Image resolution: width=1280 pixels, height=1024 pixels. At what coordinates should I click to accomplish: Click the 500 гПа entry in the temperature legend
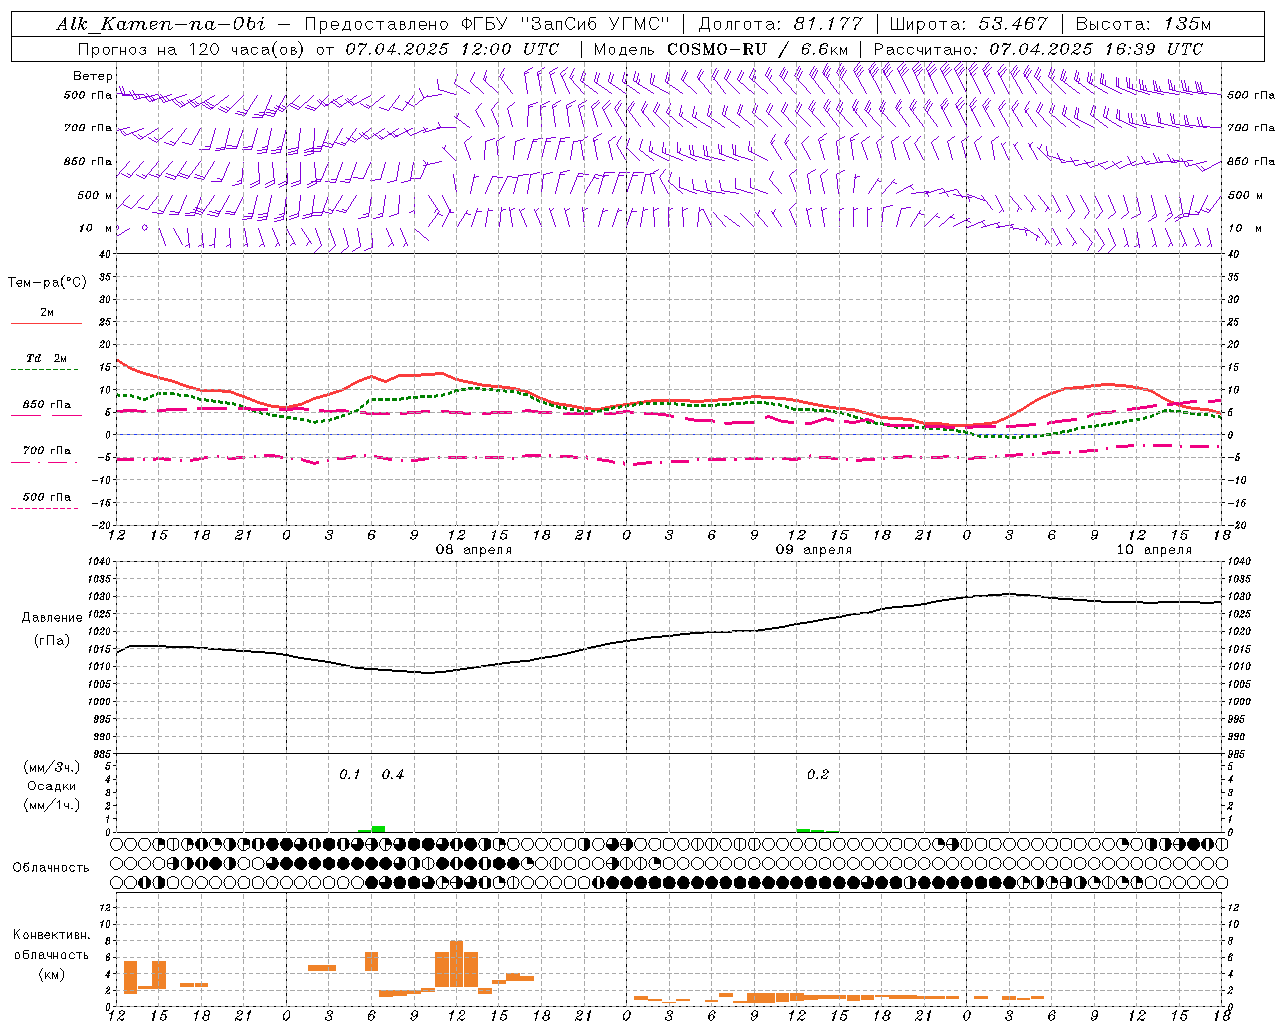click(47, 497)
